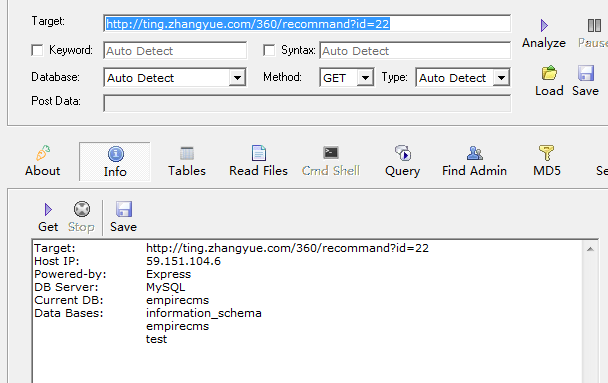Enable the Syntax checkbox
Image resolution: width=608 pixels, height=383 pixels.
(269, 50)
